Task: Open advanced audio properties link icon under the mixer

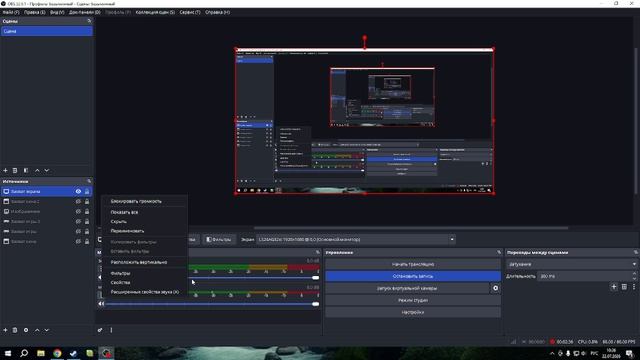Action: (x=100, y=330)
